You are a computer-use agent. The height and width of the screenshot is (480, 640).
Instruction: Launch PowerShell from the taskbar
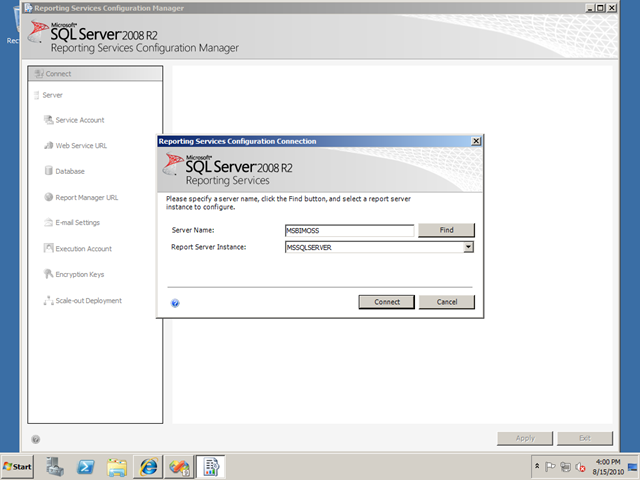pos(86,467)
